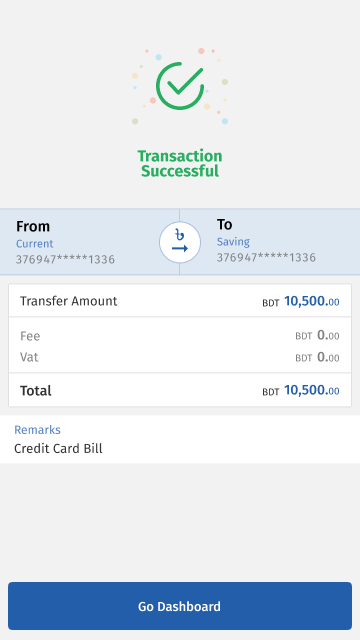Select the To account number under Saving
Image resolution: width=360 pixels, height=640 pixels.
(x=266, y=258)
